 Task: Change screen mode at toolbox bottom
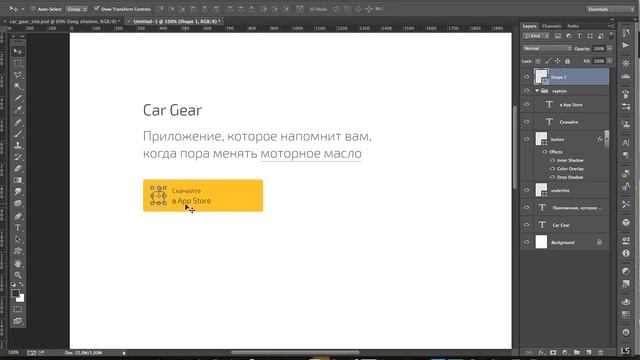18,321
